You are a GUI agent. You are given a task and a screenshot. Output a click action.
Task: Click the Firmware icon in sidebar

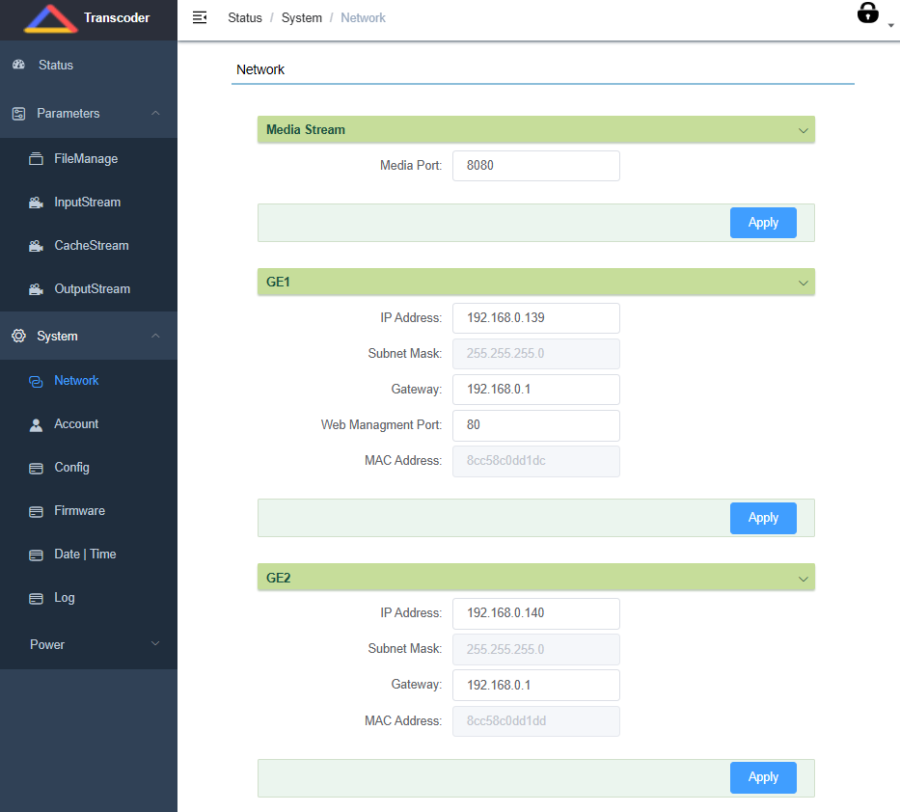click(x=36, y=512)
